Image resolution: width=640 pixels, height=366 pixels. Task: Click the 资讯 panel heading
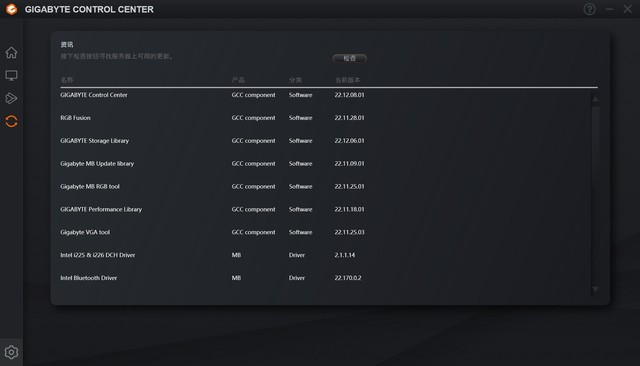(x=67, y=44)
